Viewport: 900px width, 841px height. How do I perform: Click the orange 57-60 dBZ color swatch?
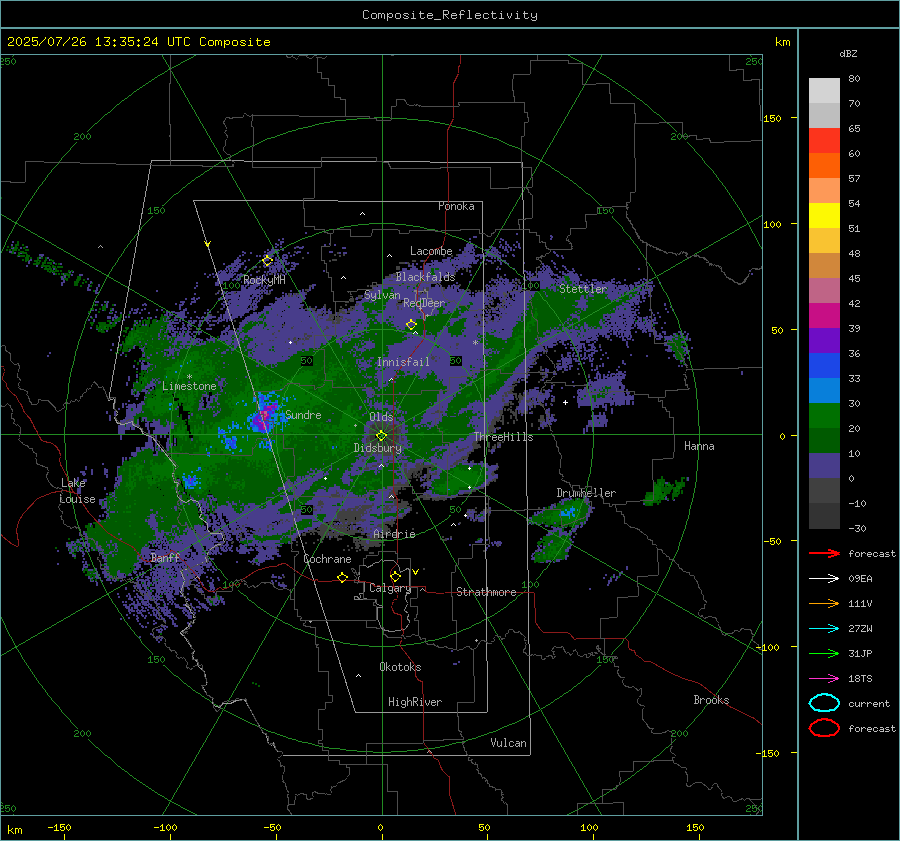[824, 166]
